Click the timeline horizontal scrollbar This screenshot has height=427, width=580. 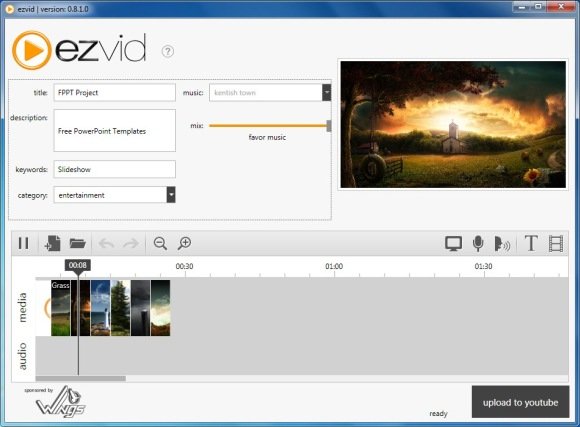click(x=81, y=379)
